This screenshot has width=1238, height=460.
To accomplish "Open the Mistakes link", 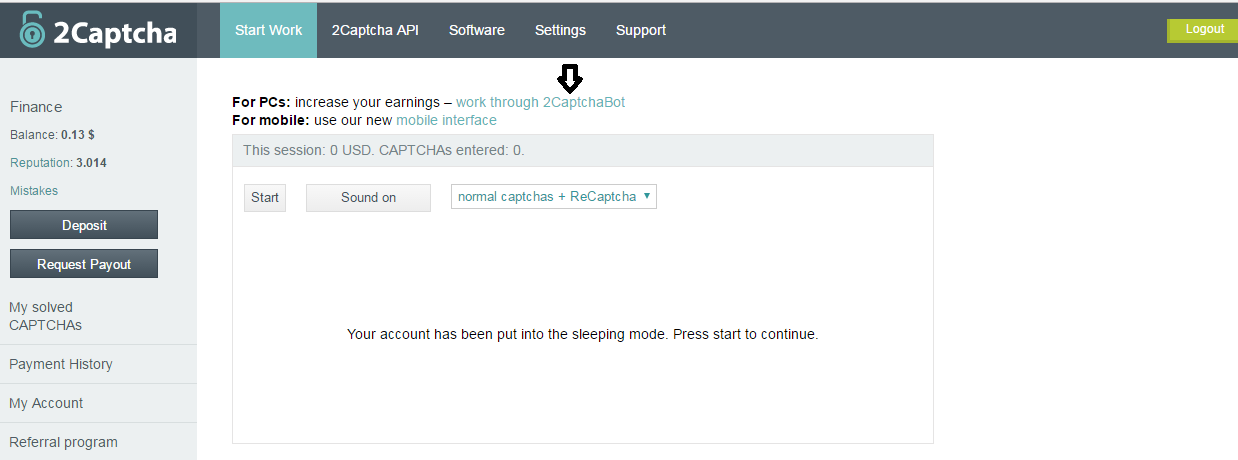I will click(34, 190).
